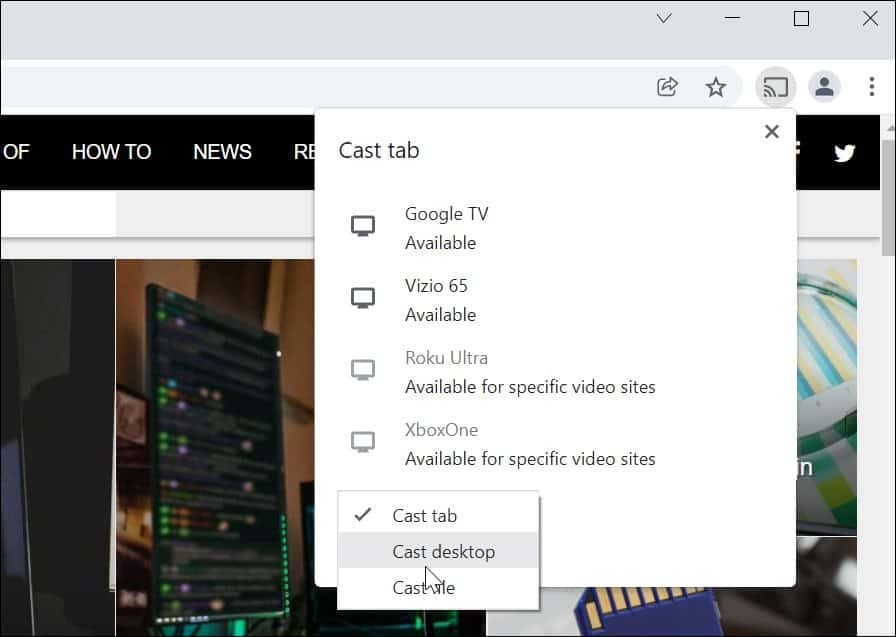
Task: Click 'Available' status under Vizio 65
Action: [441, 315]
